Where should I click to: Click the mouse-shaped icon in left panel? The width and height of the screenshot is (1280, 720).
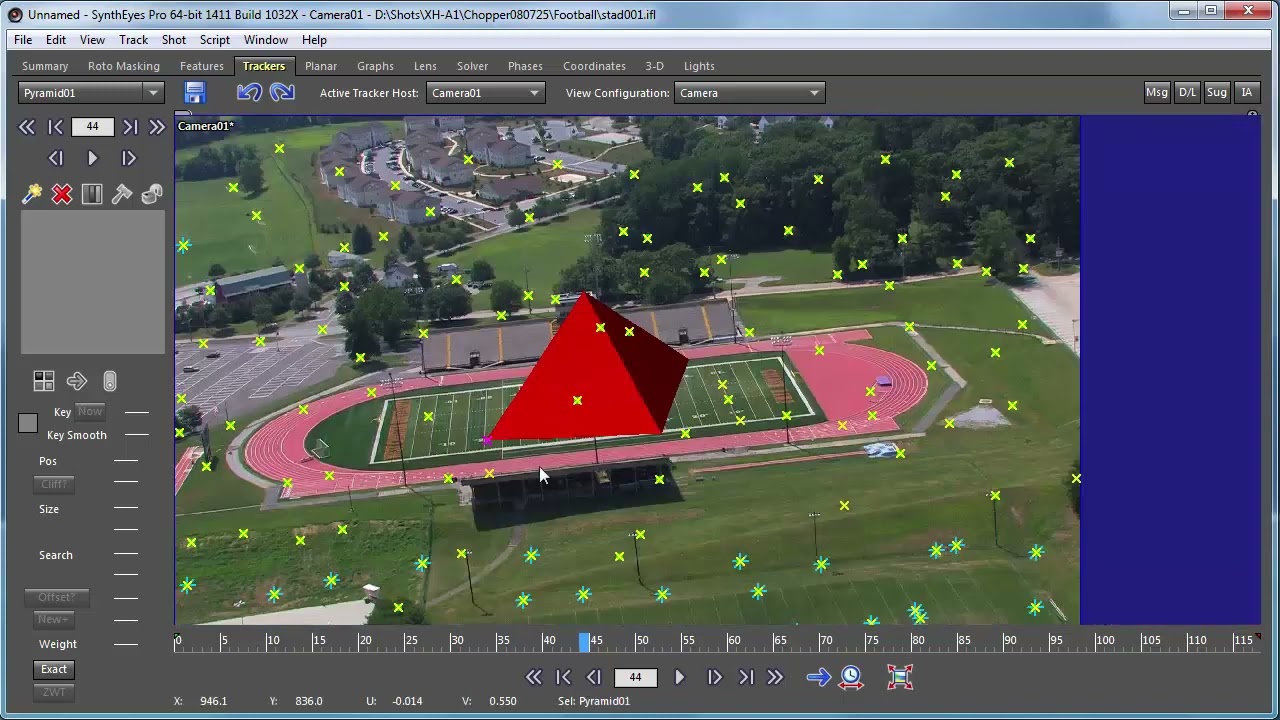click(x=110, y=381)
